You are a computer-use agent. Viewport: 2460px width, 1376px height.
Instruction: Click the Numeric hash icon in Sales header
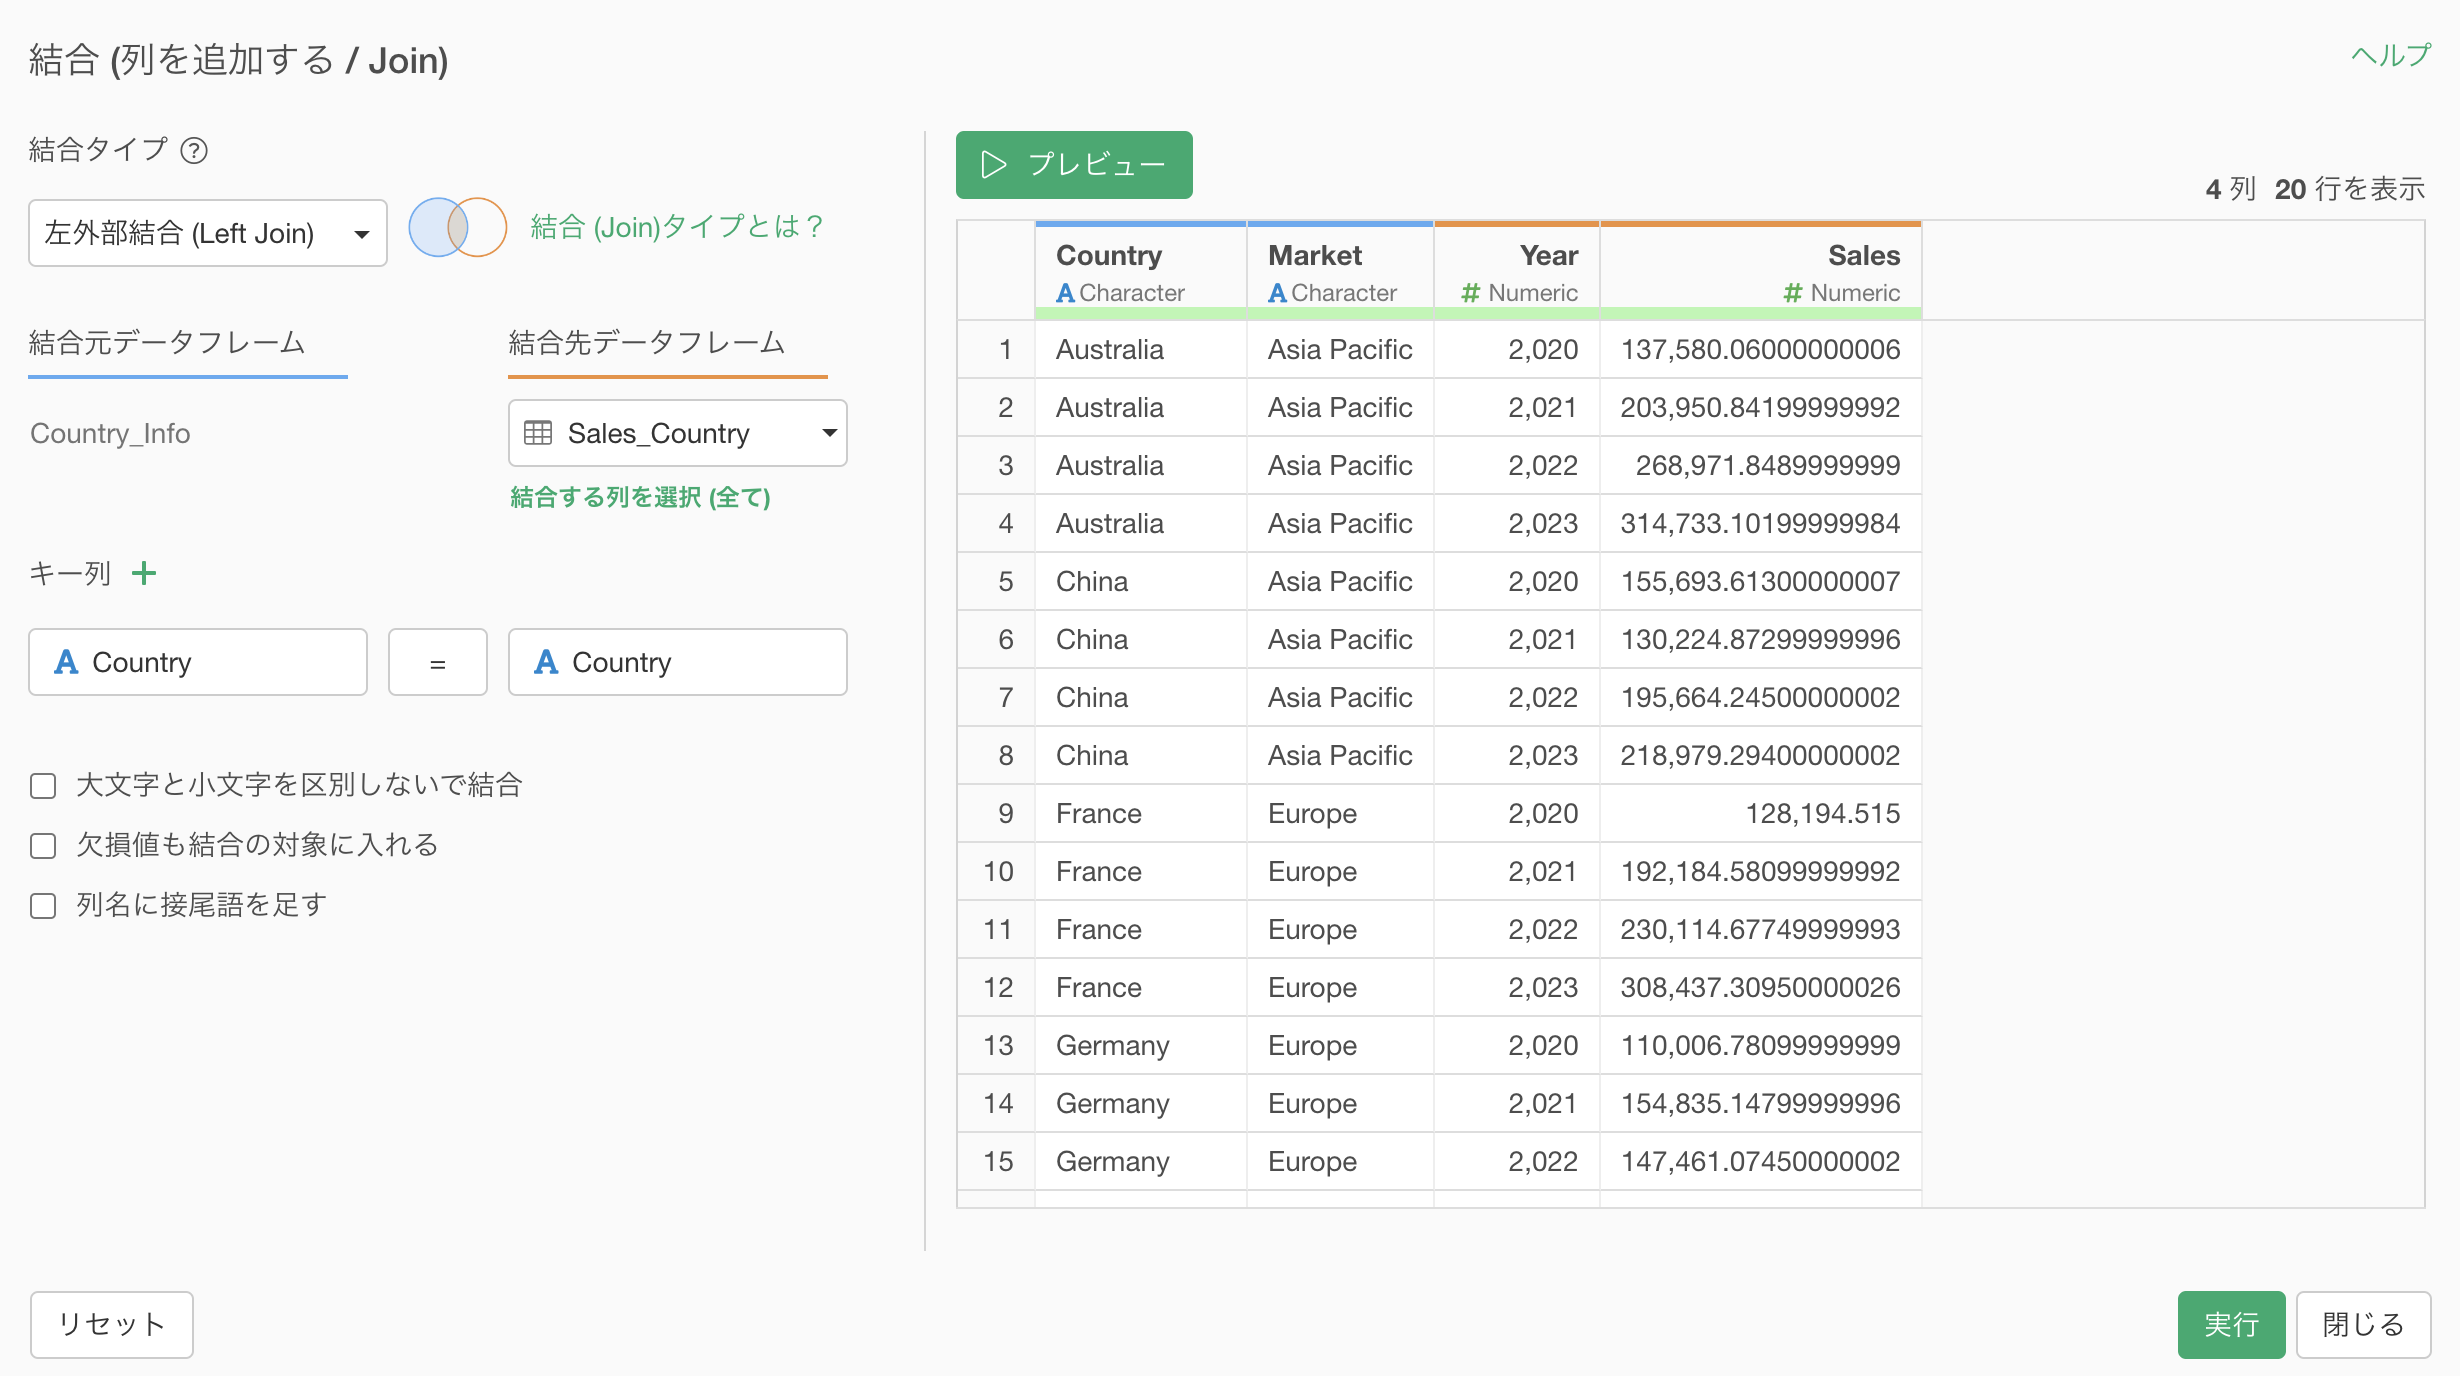[x=1792, y=293]
